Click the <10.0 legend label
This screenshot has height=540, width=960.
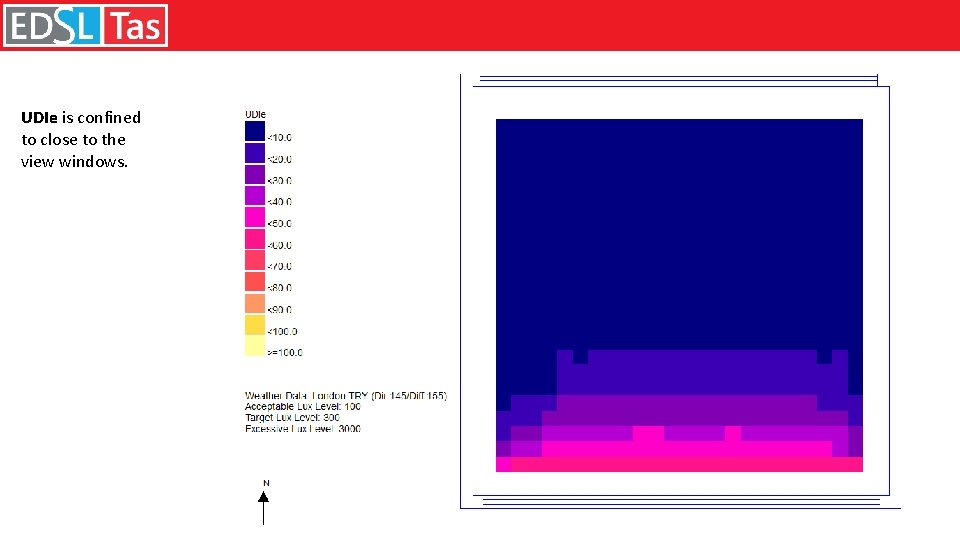[x=279, y=138]
